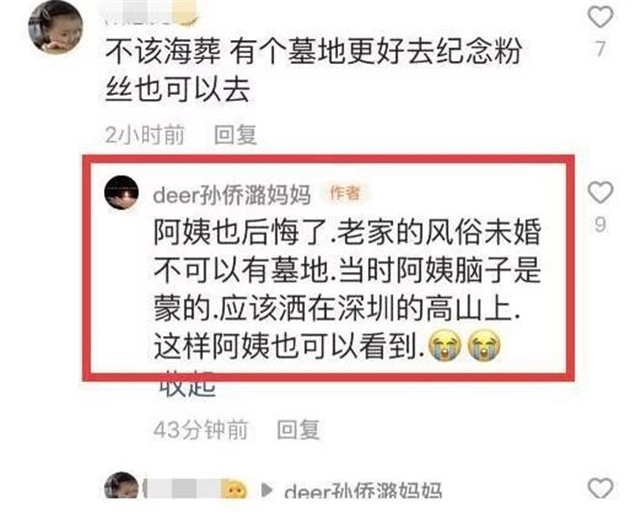This screenshot has width=640, height=523.
Task: Open deer孙侨潞妈妈's dark avatar
Action: pos(121,193)
